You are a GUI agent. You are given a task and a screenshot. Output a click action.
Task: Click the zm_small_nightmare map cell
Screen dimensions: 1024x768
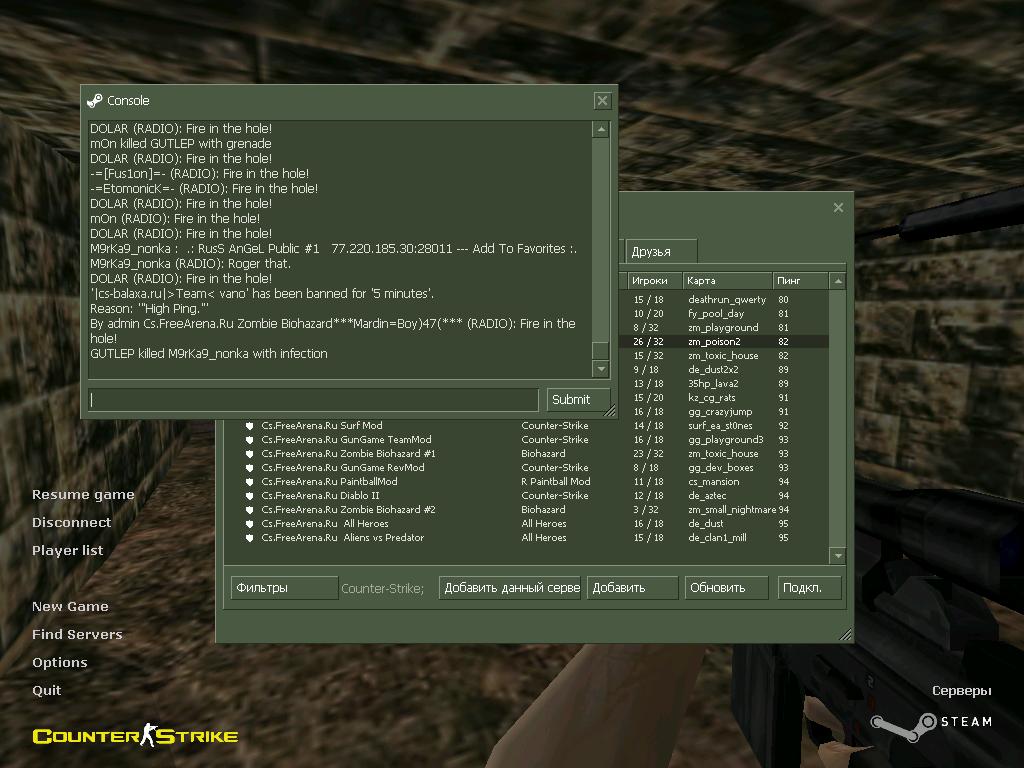[732, 510]
